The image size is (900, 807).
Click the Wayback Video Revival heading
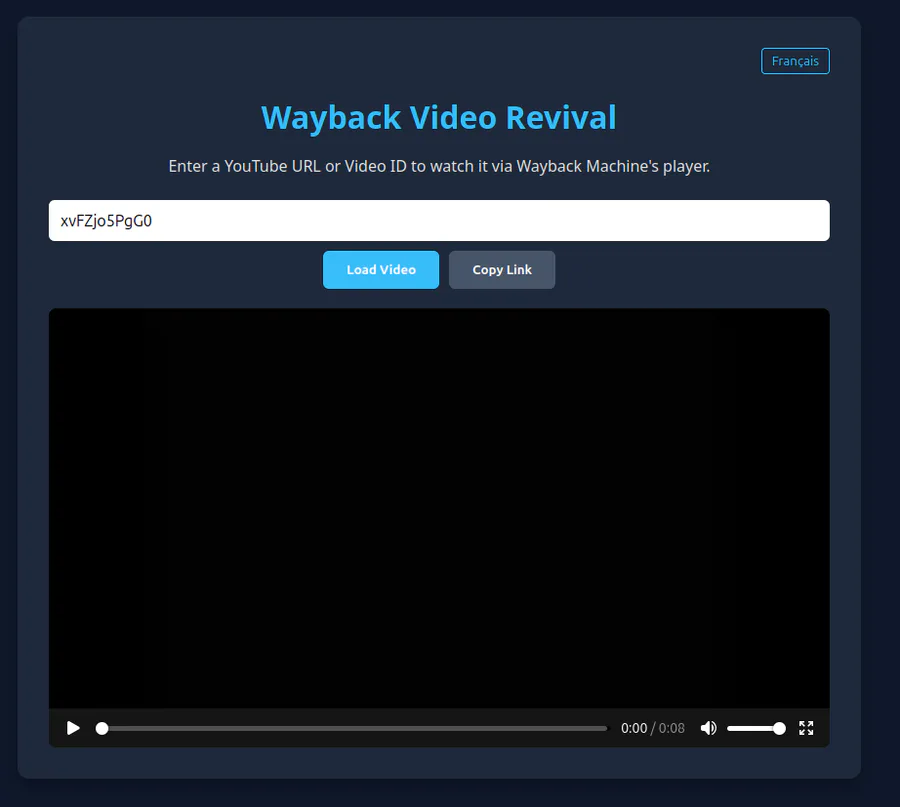point(439,118)
